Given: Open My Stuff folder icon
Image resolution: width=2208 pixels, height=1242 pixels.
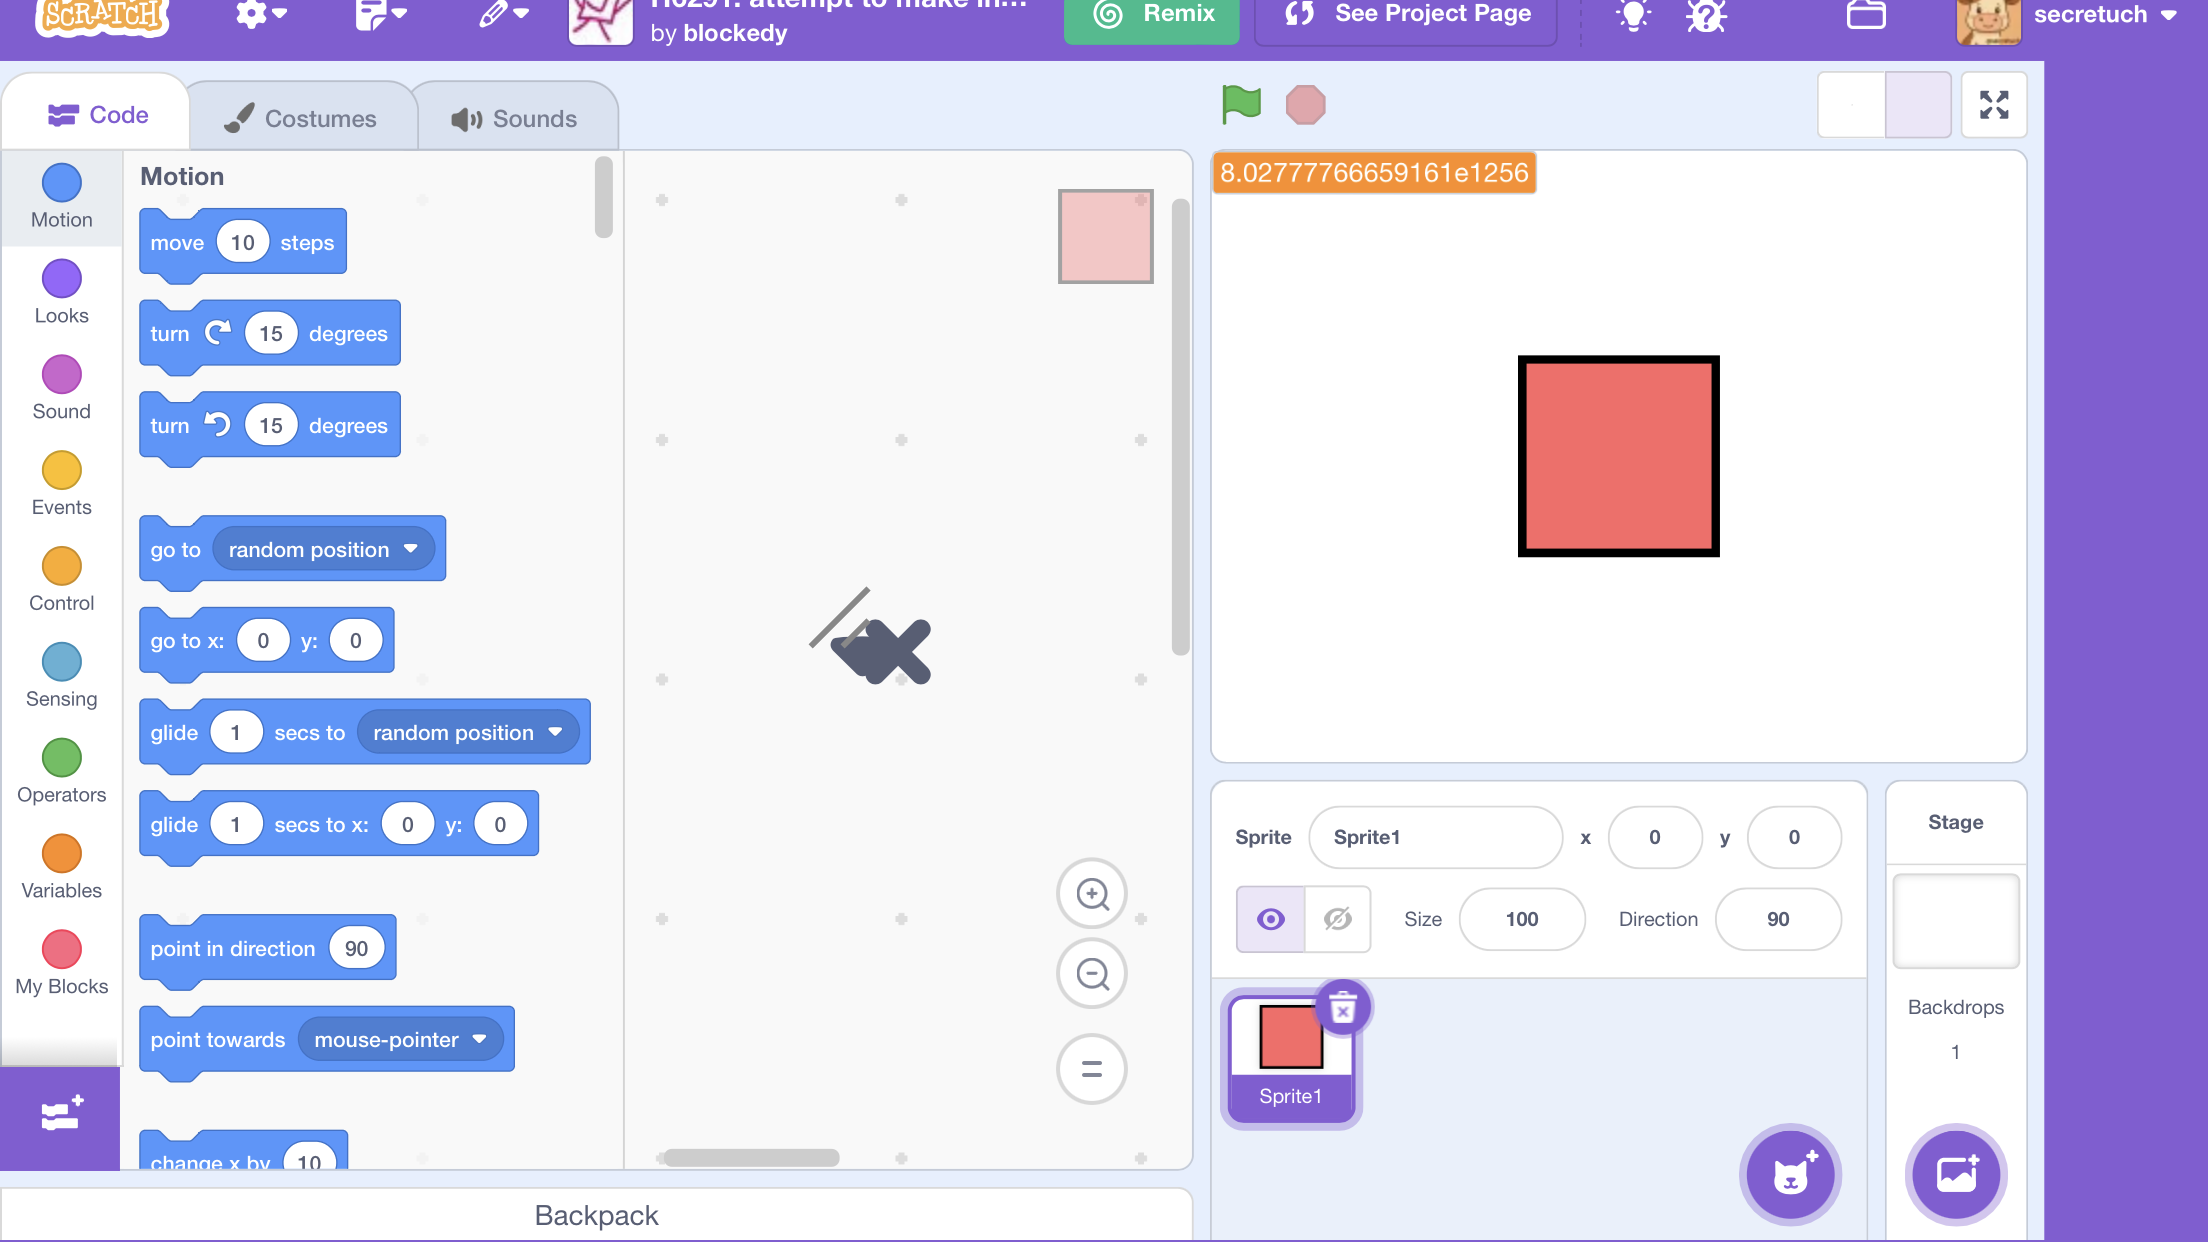Looking at the screenshot, I should click(1865, 15).
